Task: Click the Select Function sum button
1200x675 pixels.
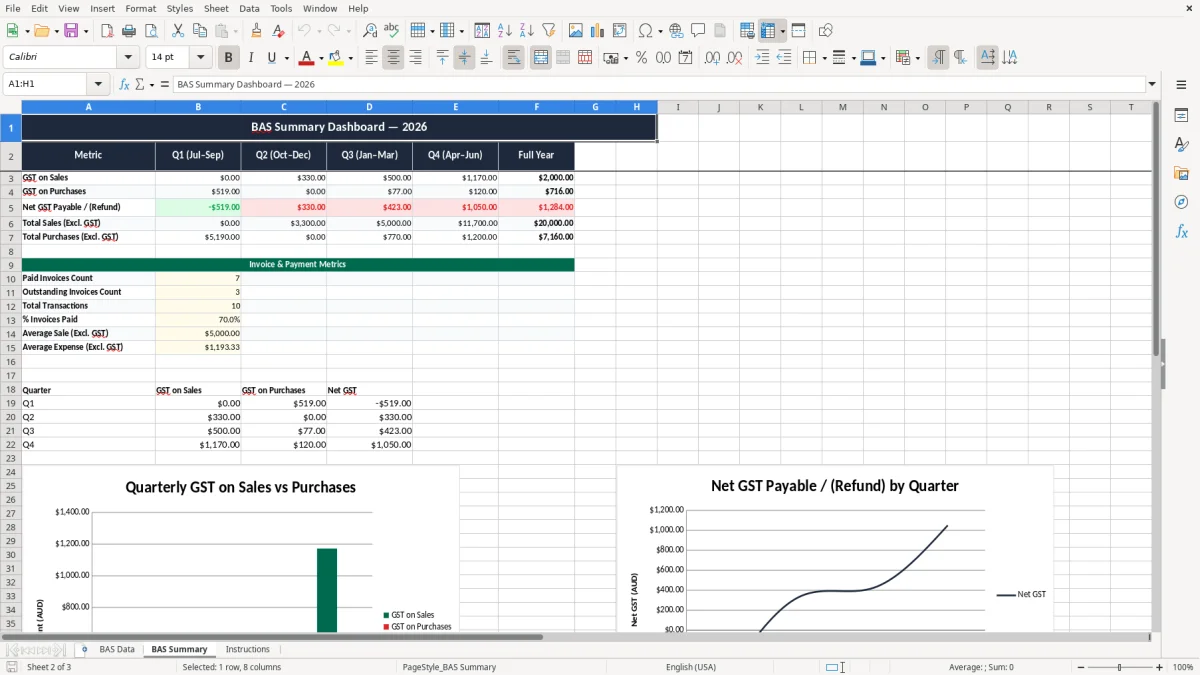Action: [140, 84]
